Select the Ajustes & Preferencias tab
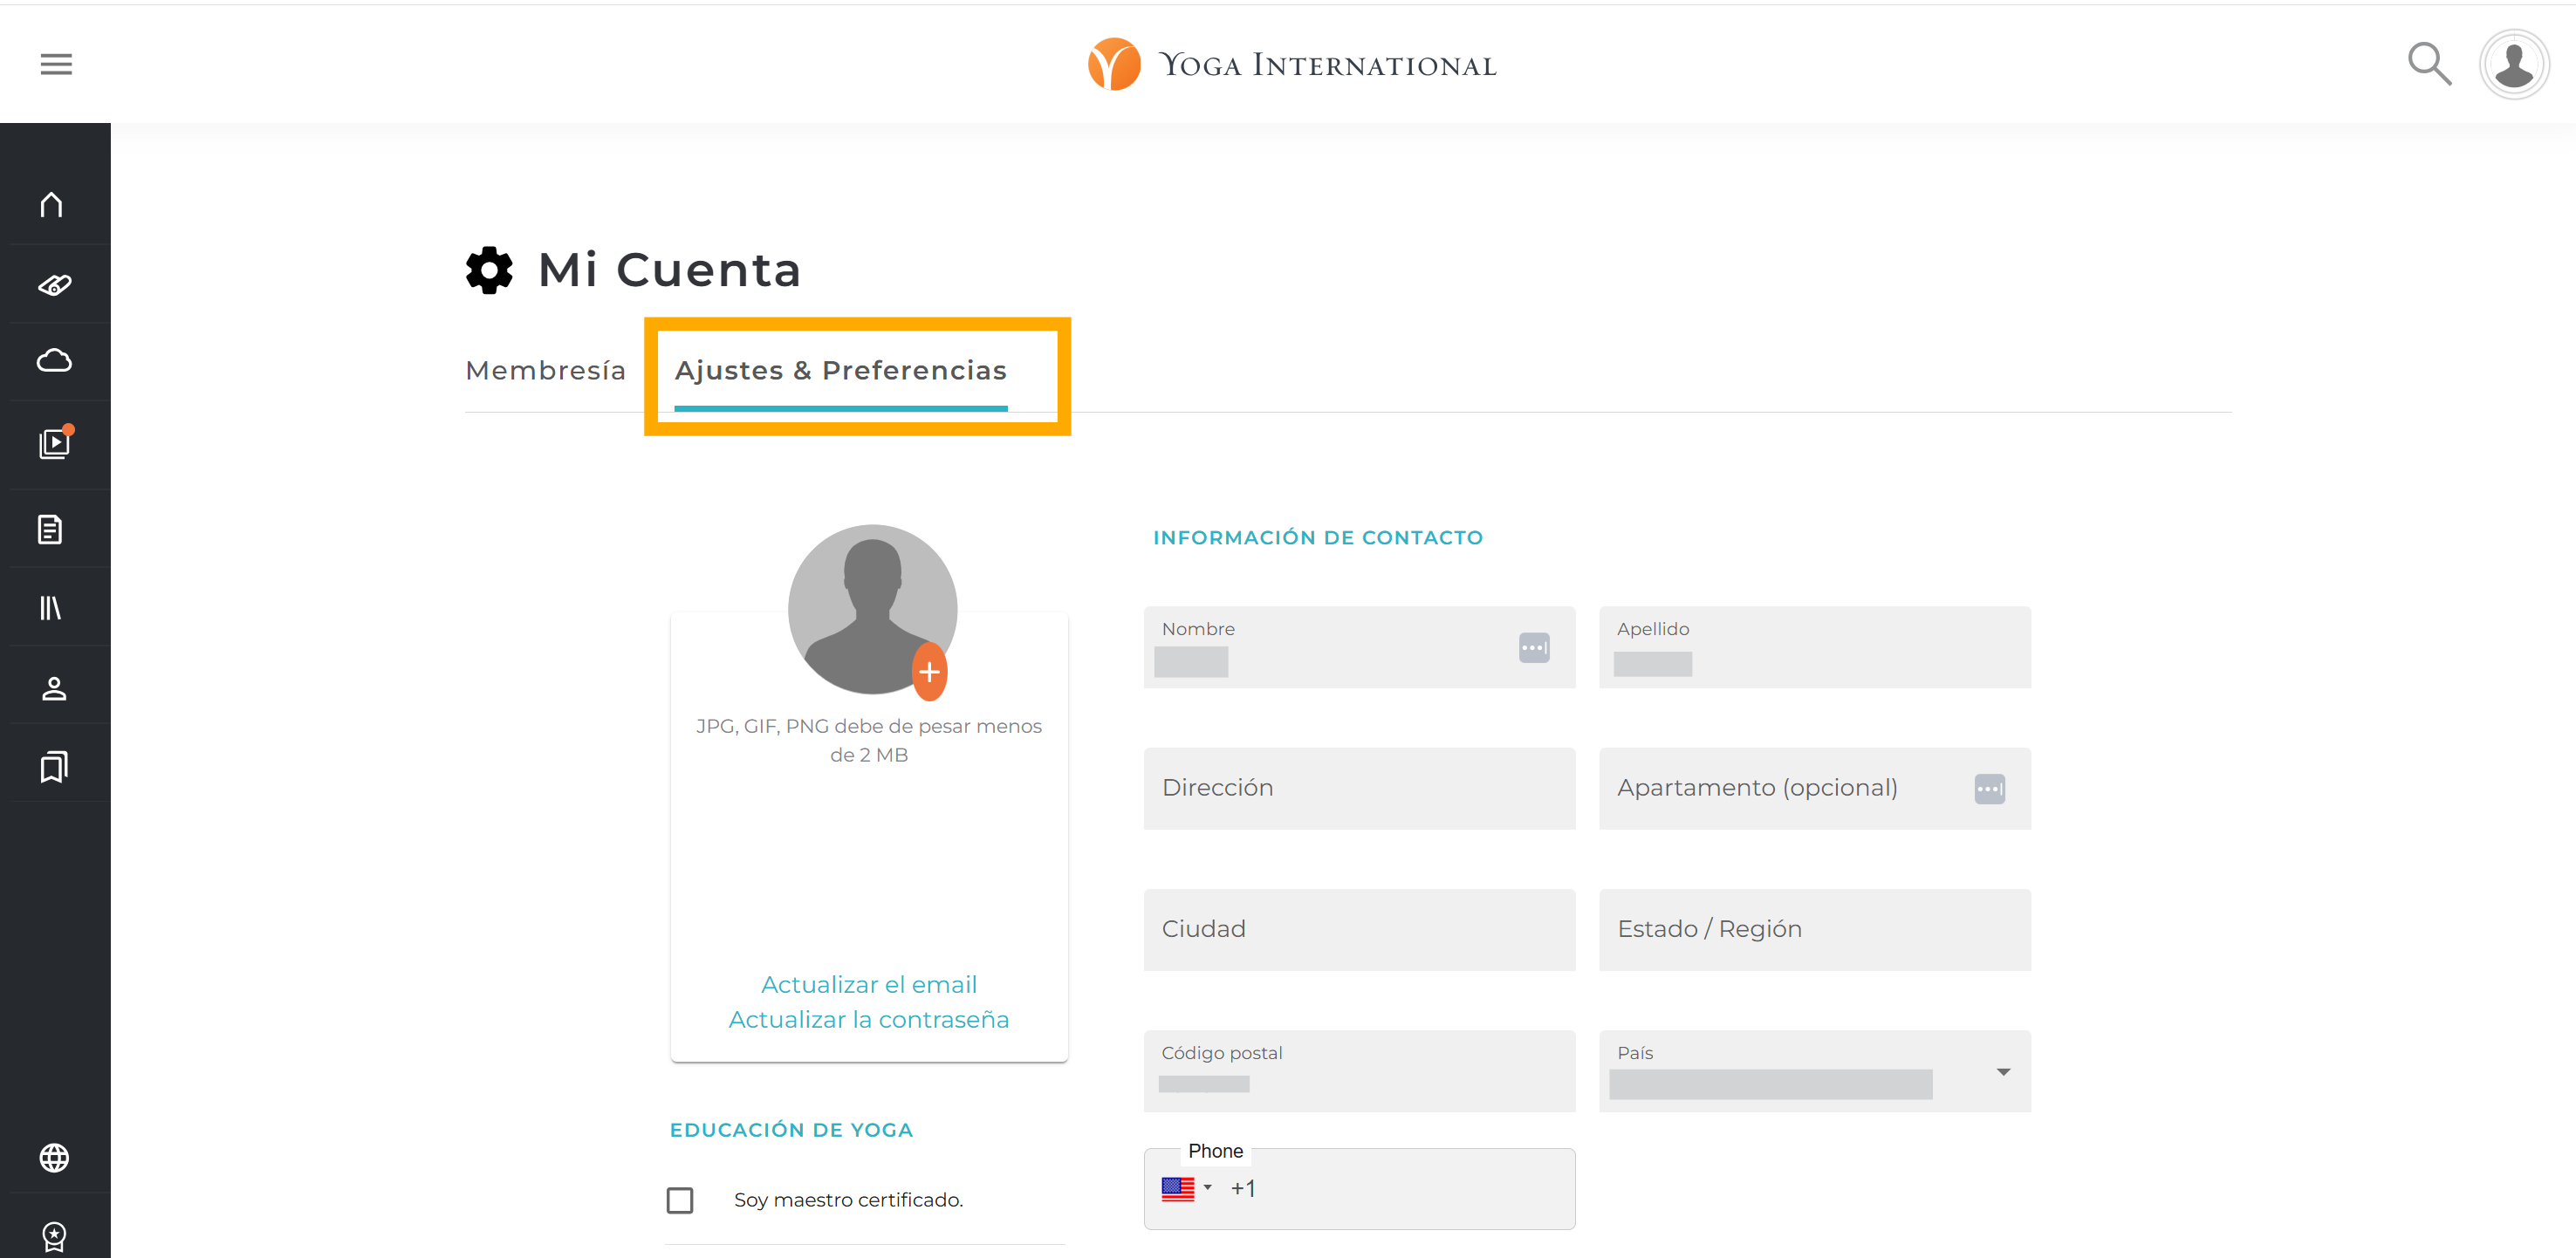2576x1258 pixels. (x=840, y=370)
